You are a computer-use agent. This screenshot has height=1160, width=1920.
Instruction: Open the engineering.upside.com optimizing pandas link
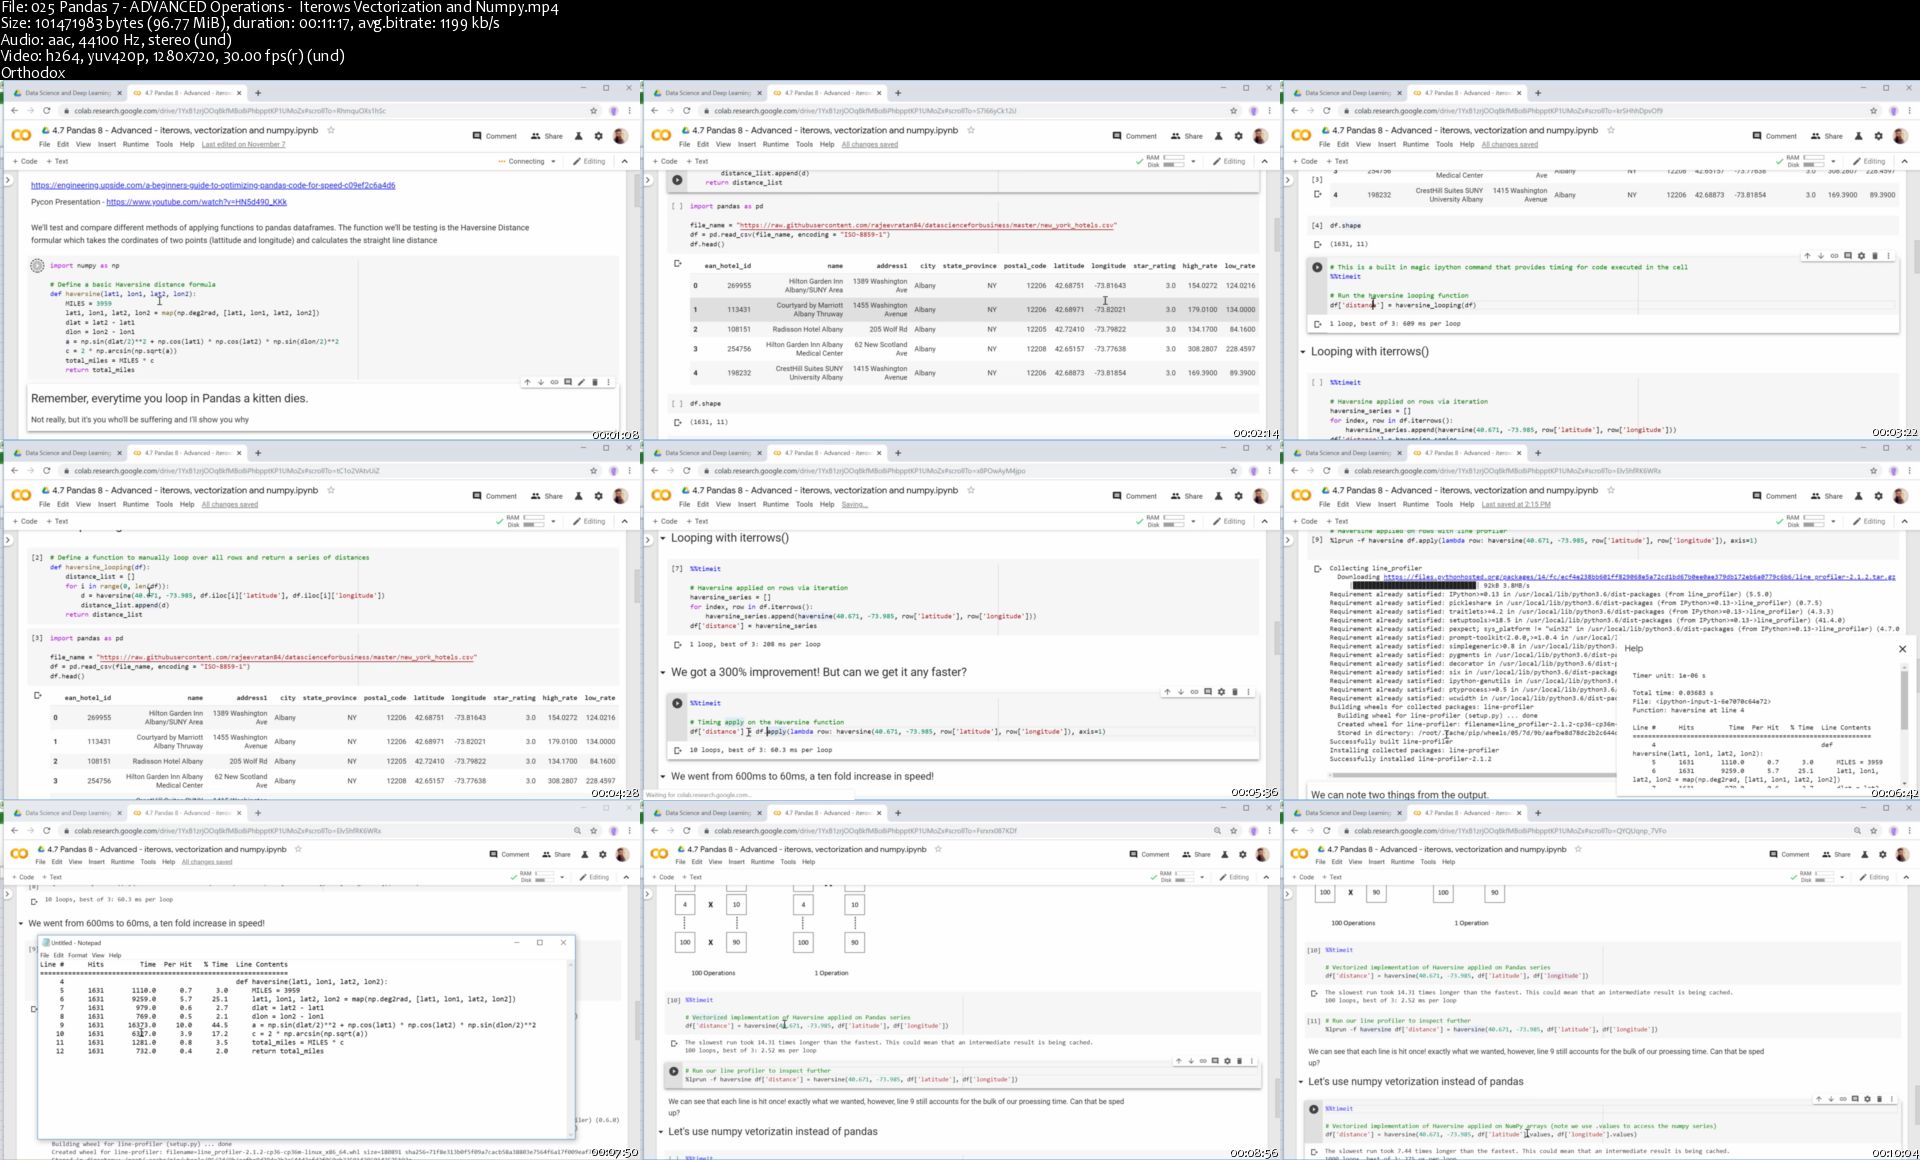[212, 185]
